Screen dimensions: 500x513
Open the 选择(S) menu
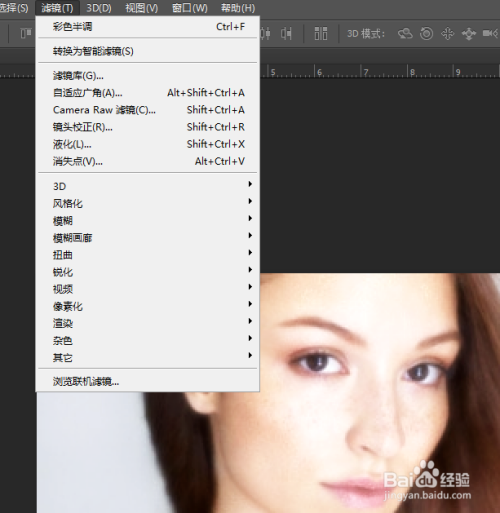click(14, 8)
